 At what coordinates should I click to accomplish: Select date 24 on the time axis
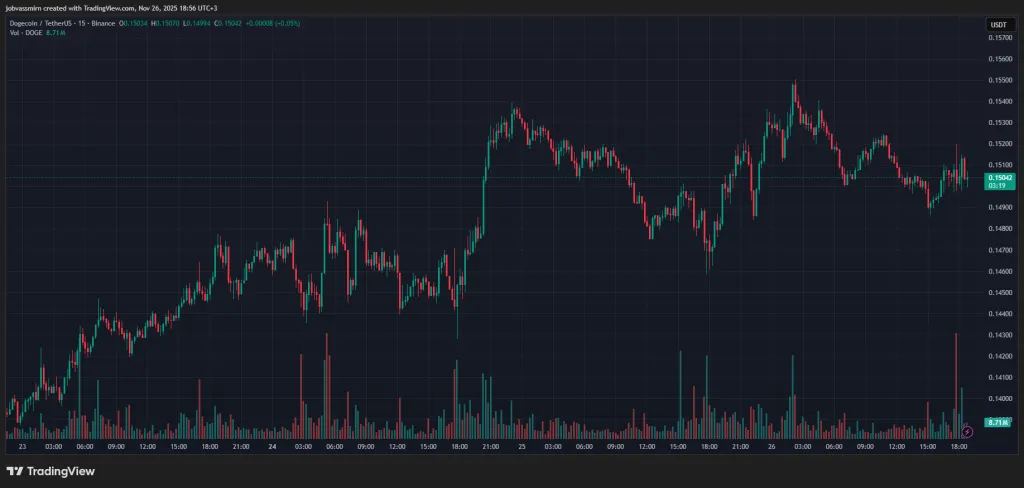click(x=272, y=446)
